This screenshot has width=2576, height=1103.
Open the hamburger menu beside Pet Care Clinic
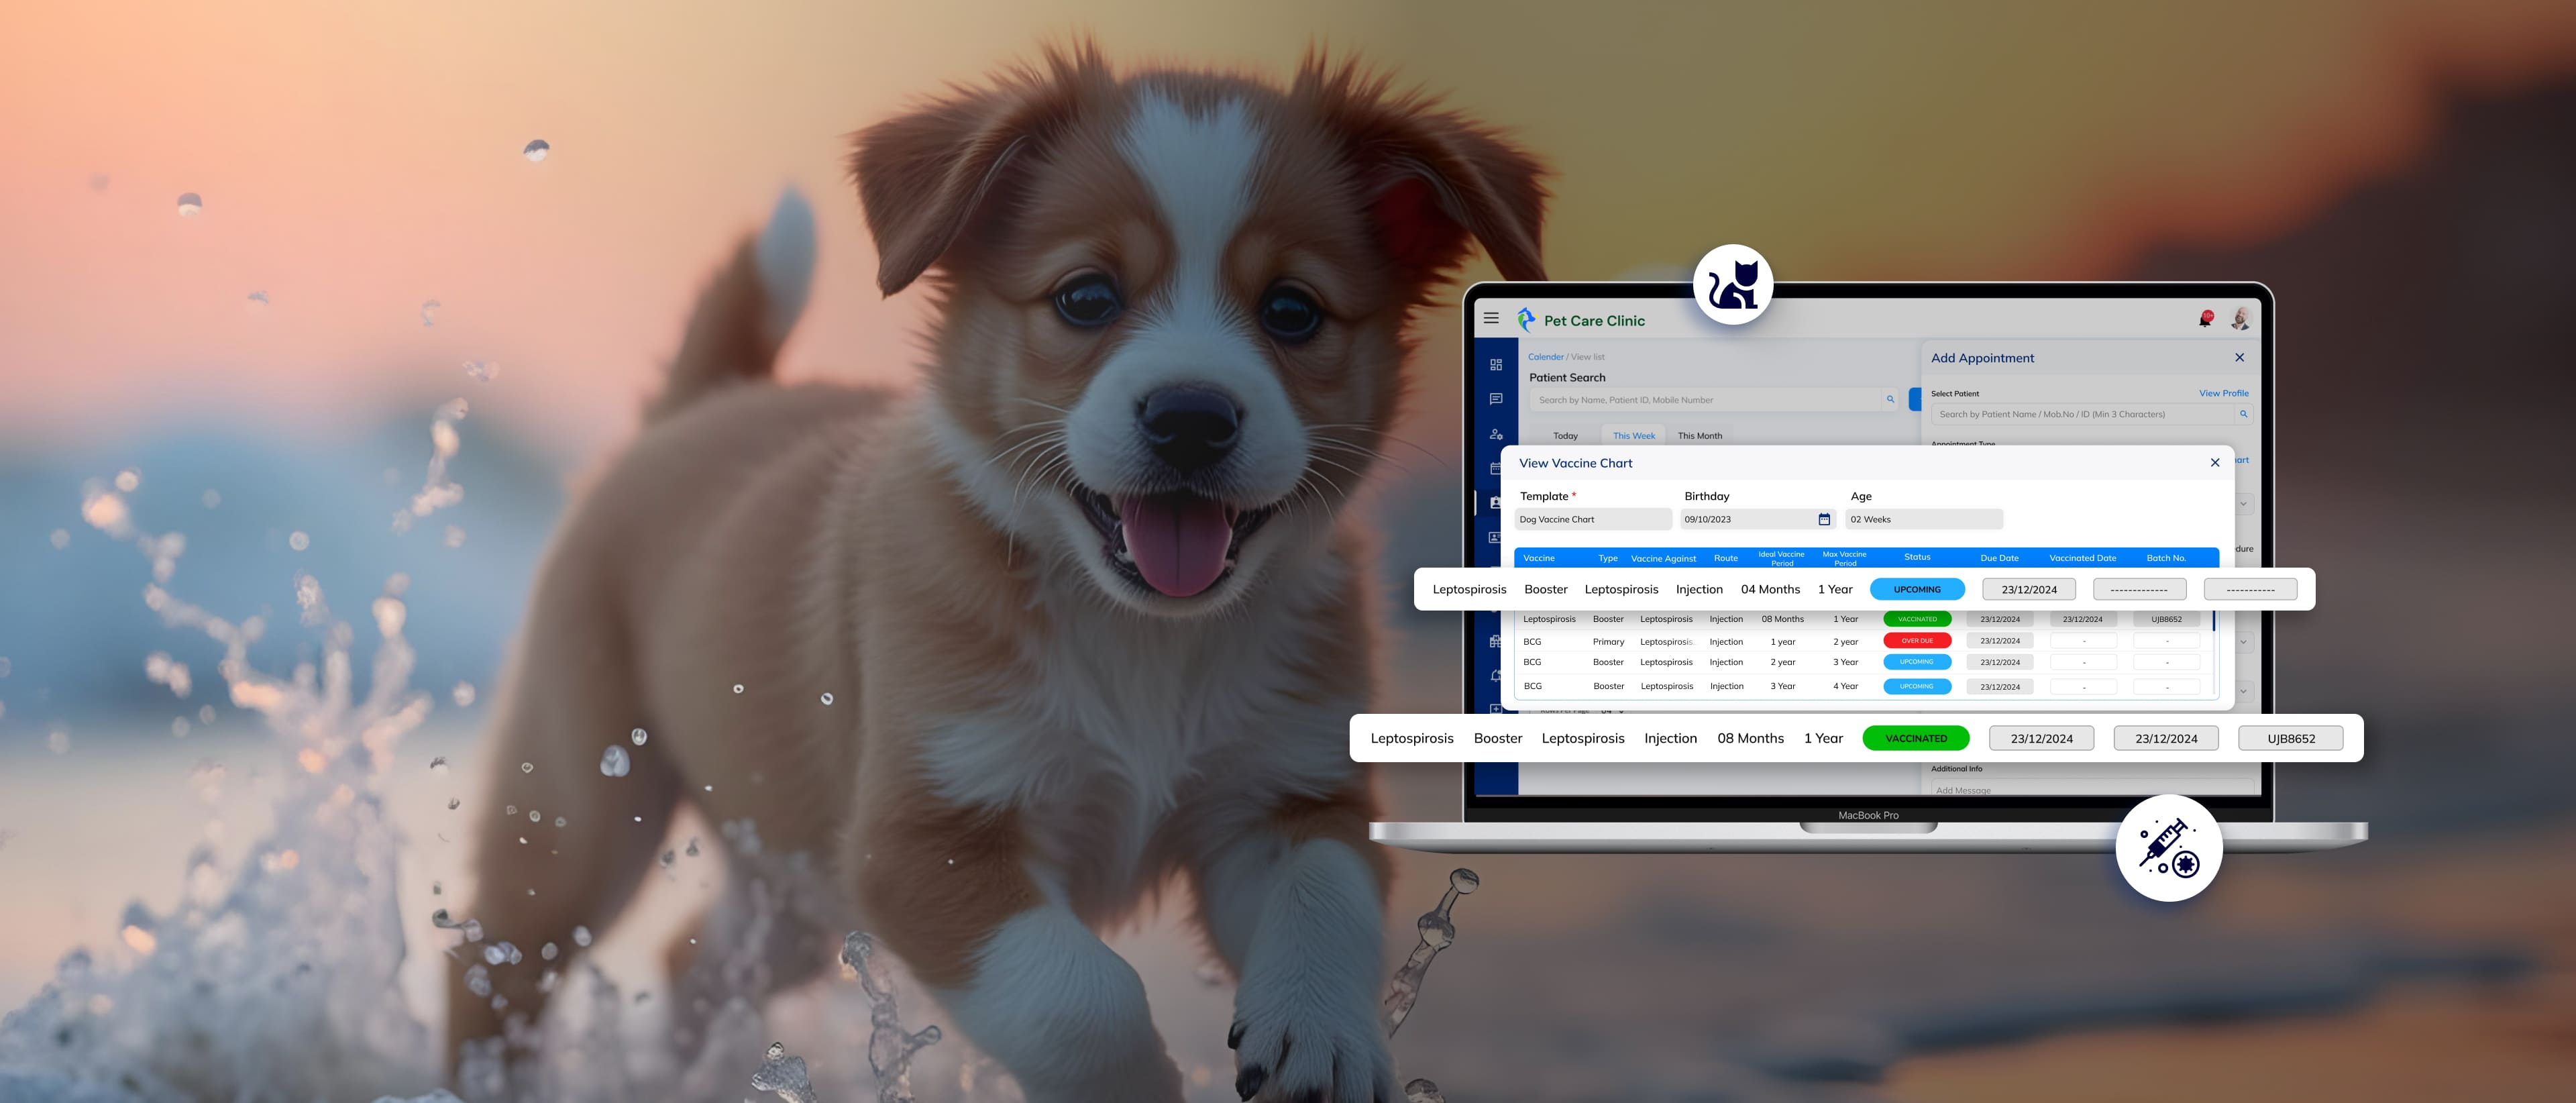pyautogui.click(x=1491, y=318)
